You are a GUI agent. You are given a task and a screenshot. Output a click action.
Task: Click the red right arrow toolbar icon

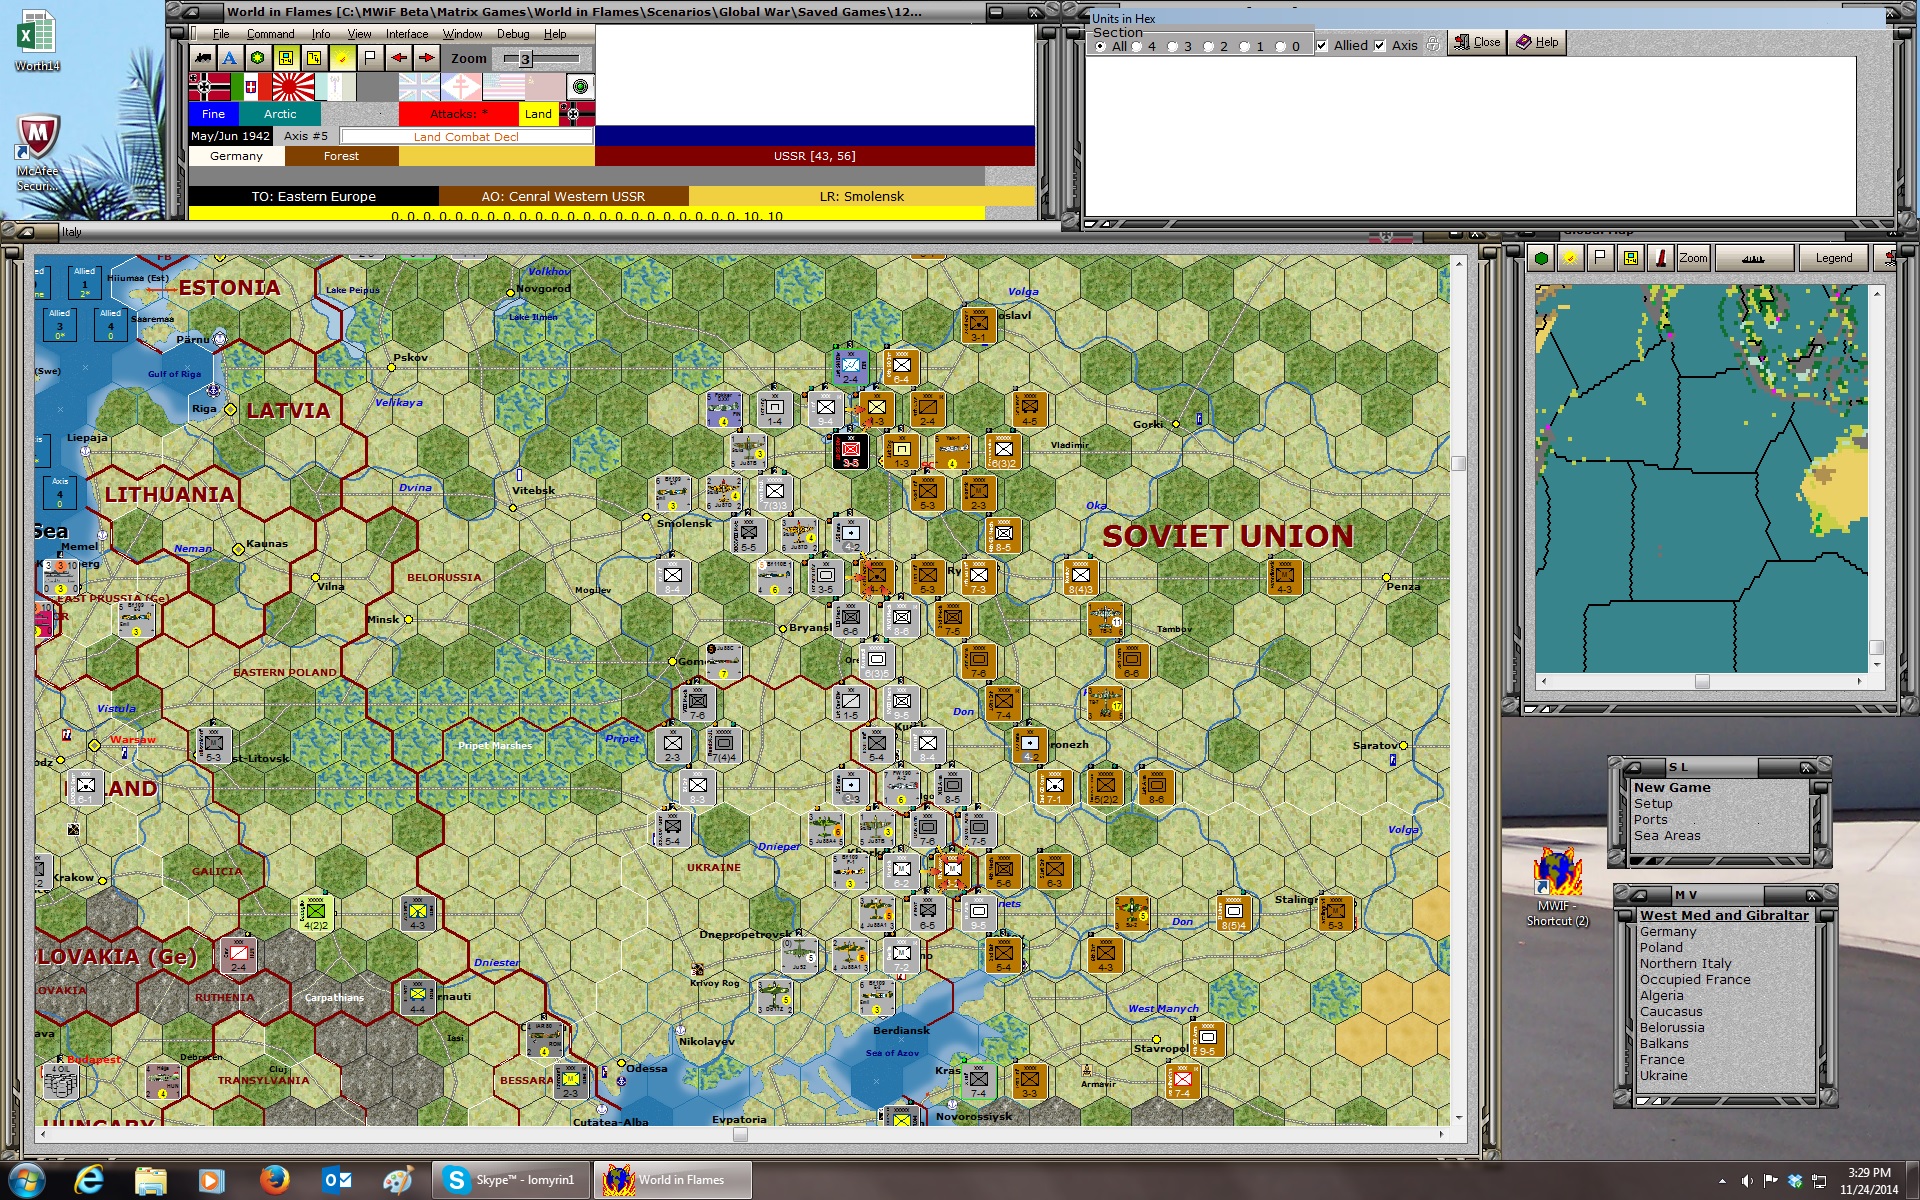point(427,58)
